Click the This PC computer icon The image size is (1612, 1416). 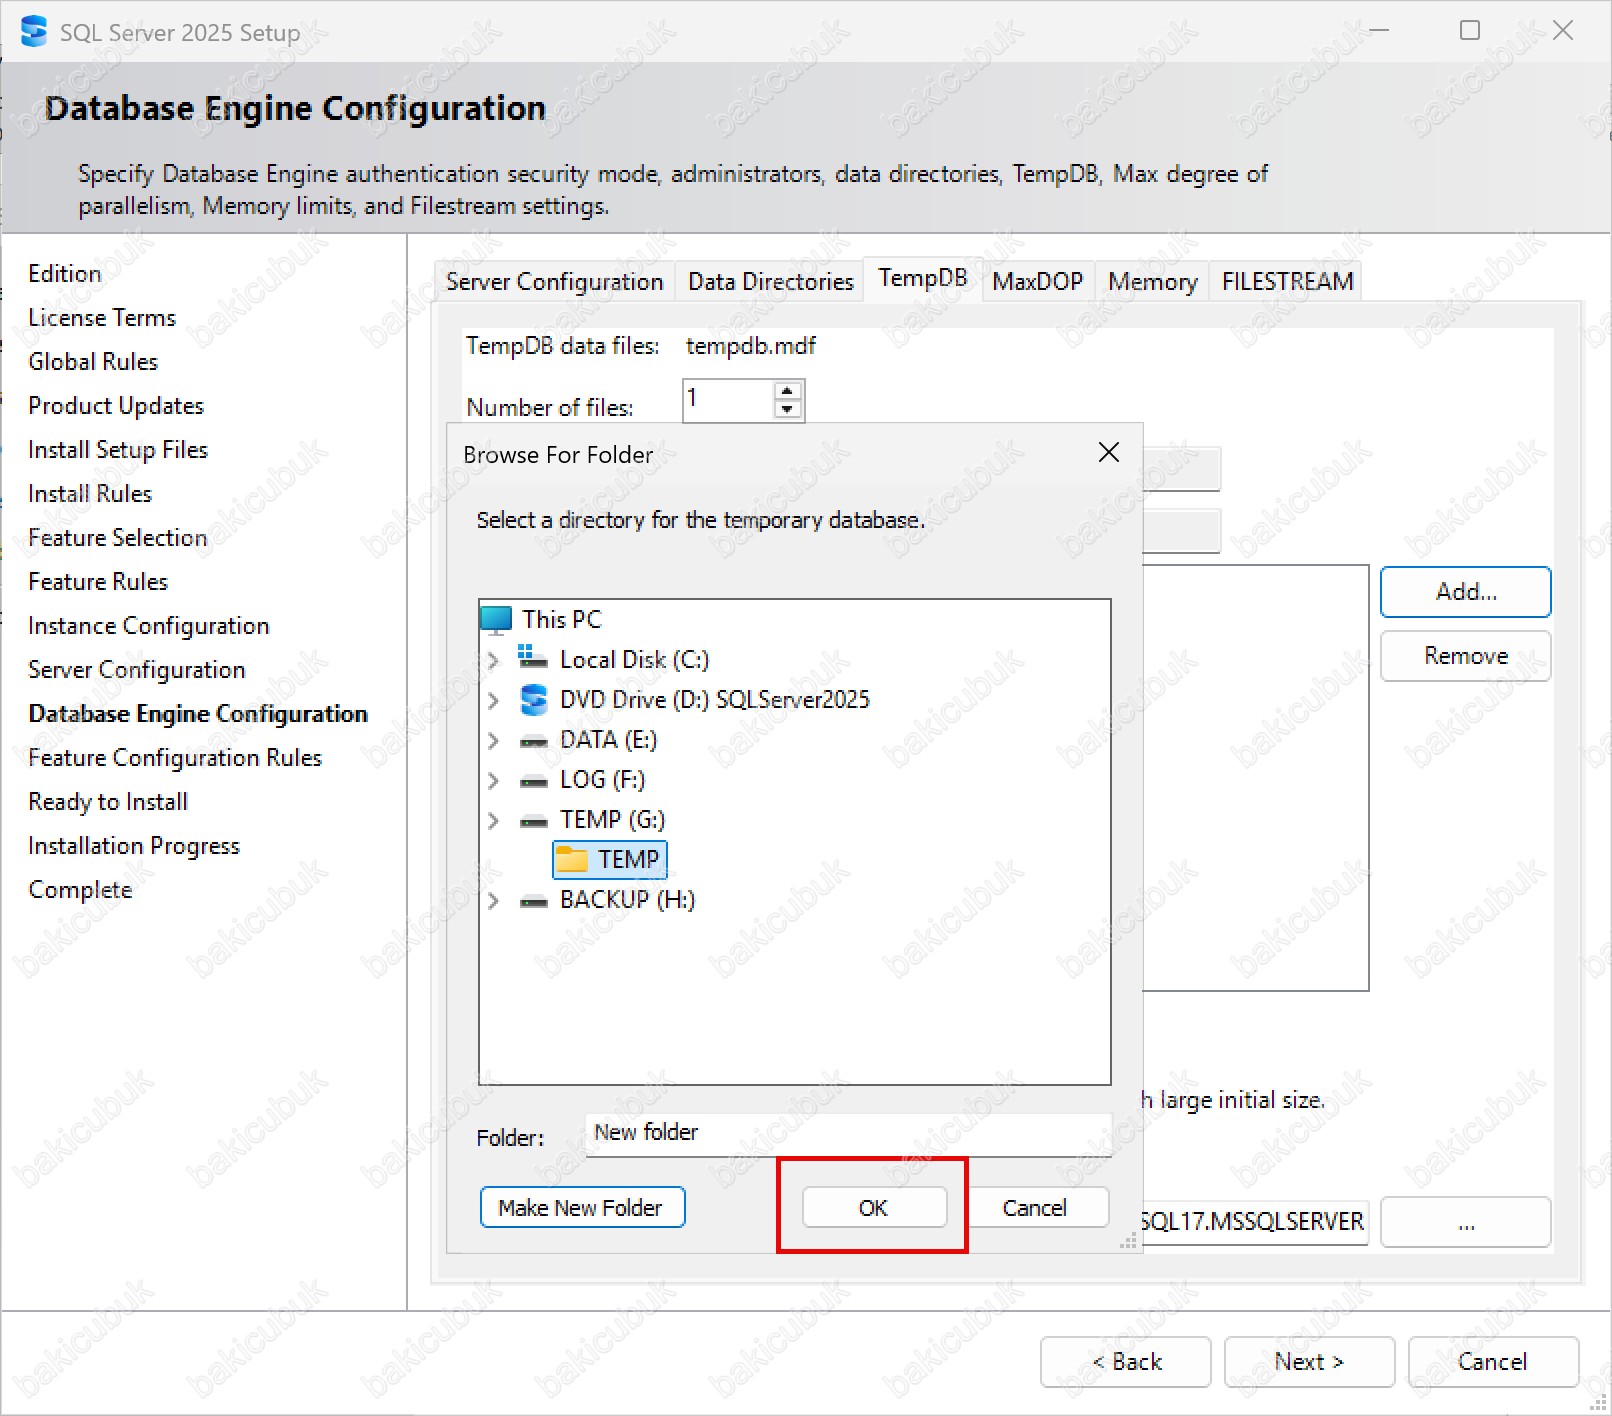[x=496, y=620]
